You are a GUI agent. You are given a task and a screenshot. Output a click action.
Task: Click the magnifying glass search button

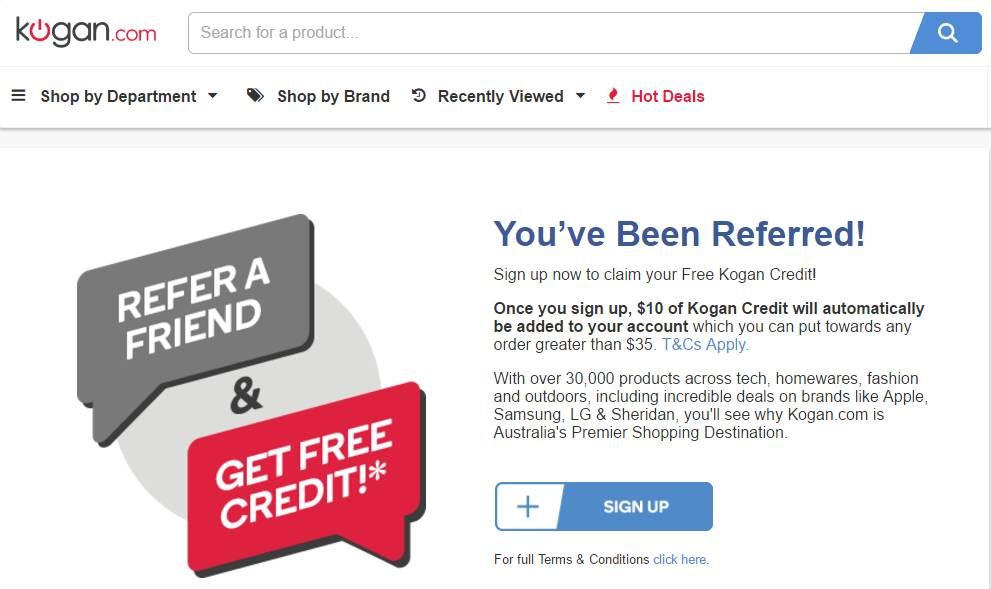point(947,33)
